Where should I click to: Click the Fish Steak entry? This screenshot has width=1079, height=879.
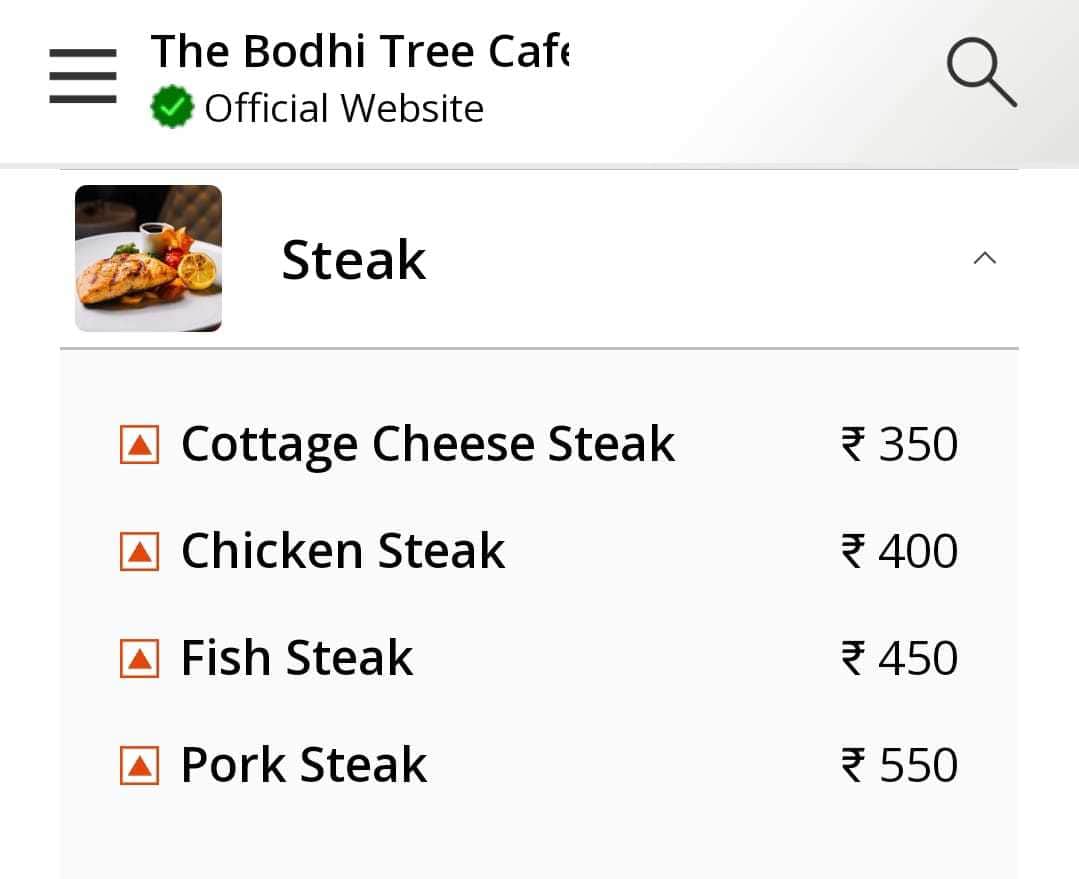(x=296, y=657)
